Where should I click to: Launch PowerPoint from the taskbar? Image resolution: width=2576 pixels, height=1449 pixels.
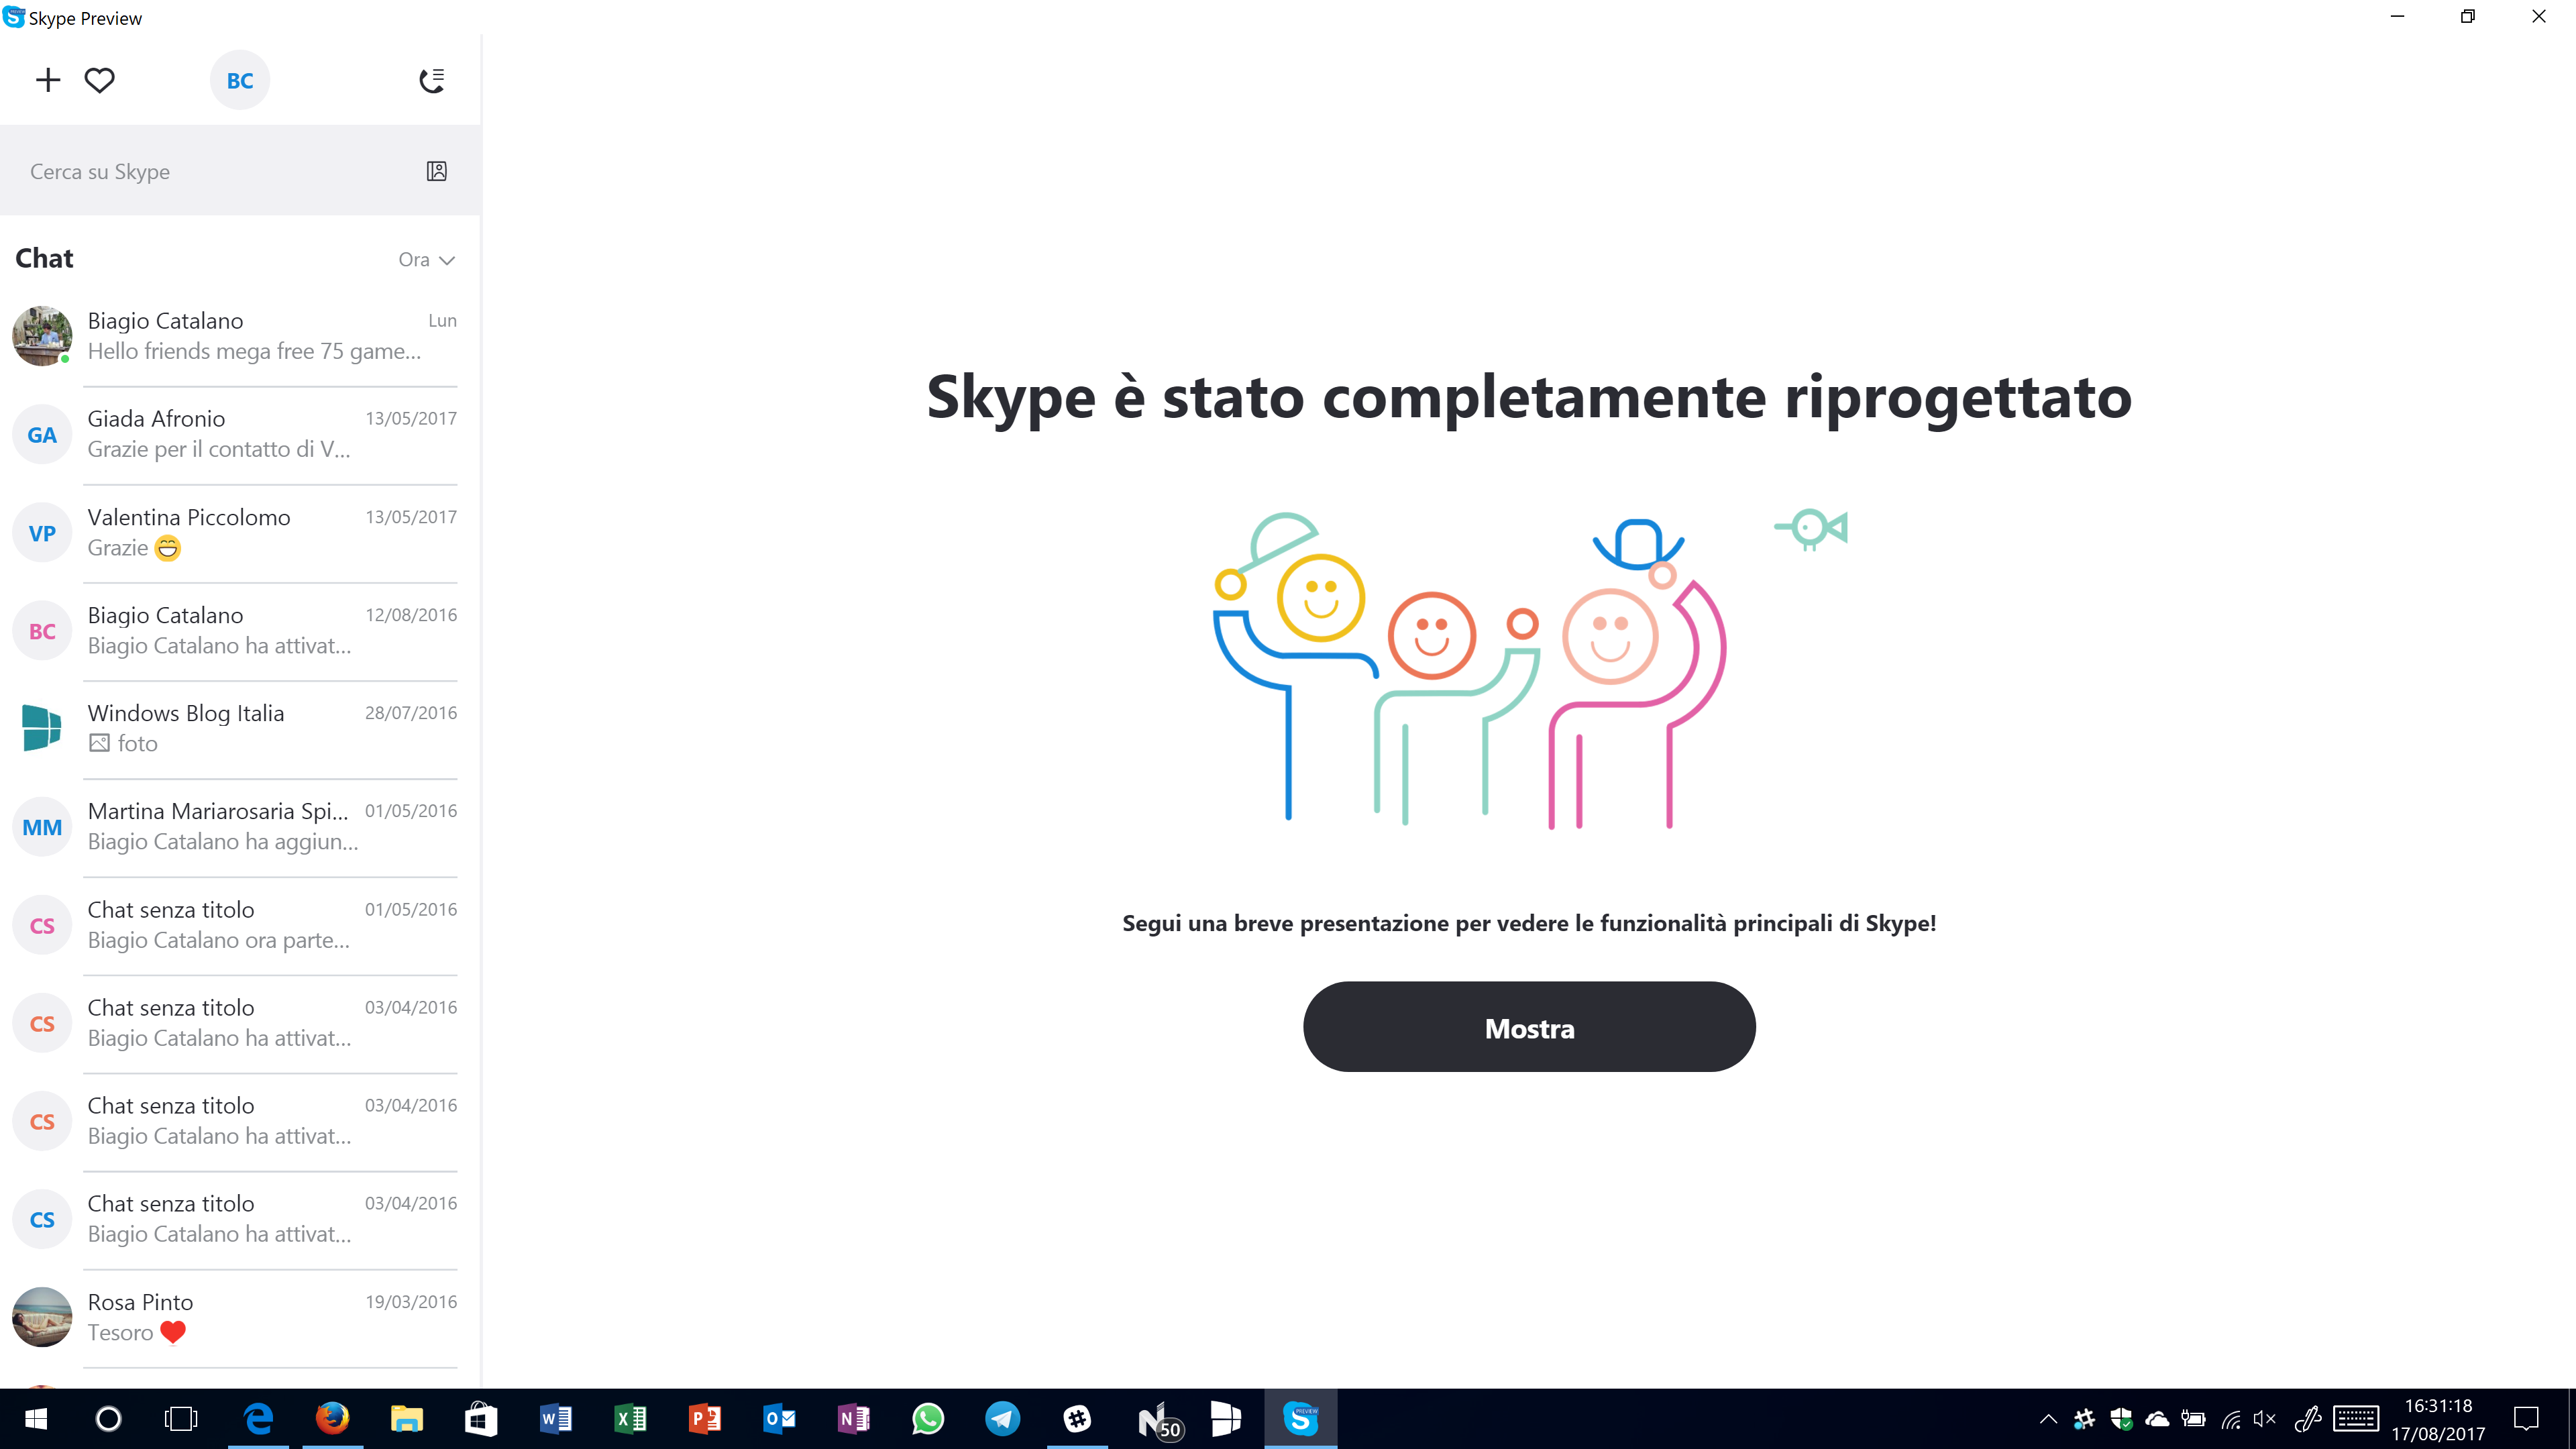point(704,1418)
